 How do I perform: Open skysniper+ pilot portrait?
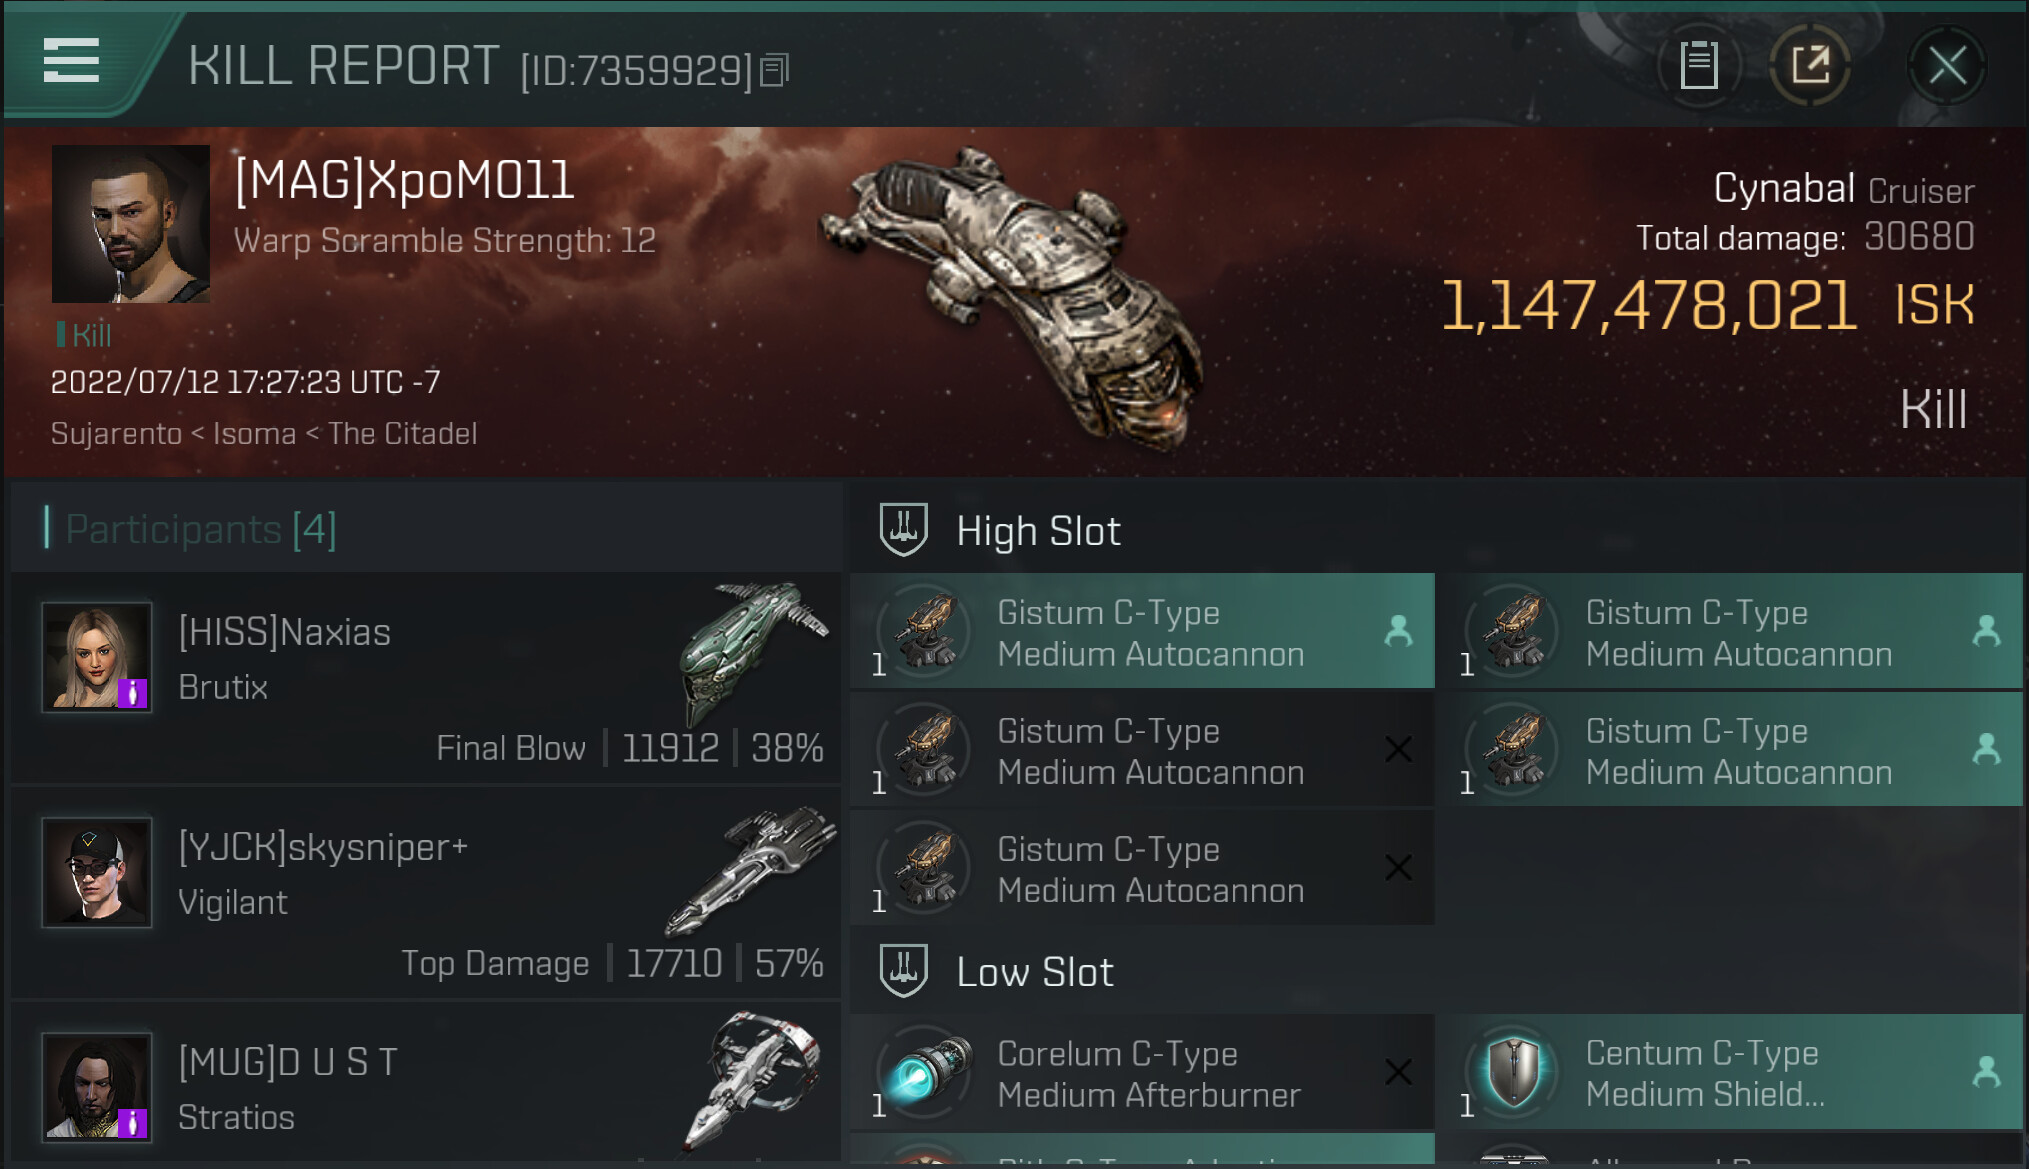[x=97, y=872]
